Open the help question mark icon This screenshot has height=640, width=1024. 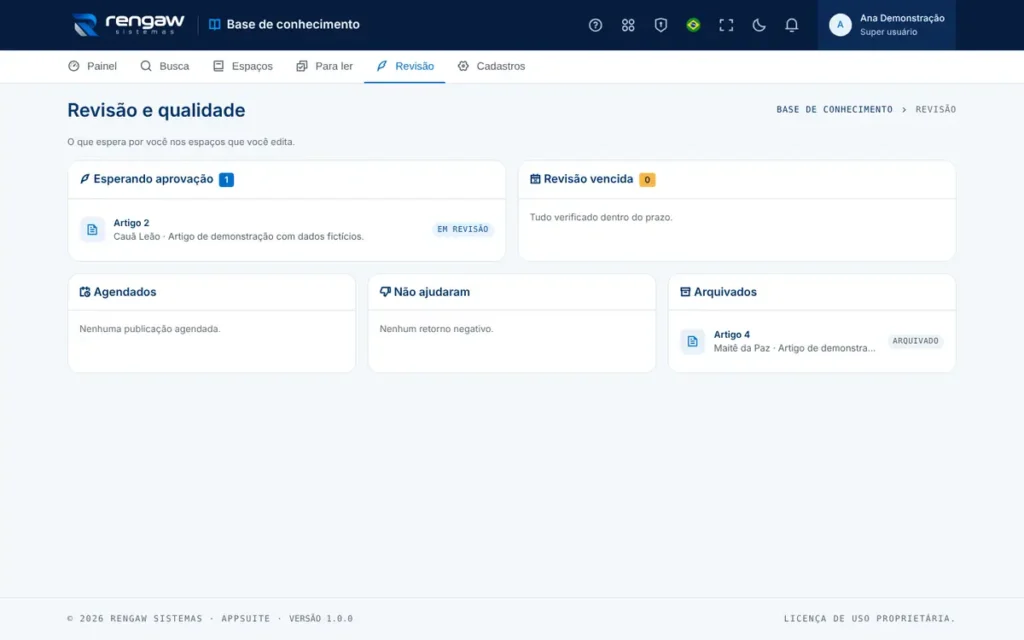pos(595,25)
